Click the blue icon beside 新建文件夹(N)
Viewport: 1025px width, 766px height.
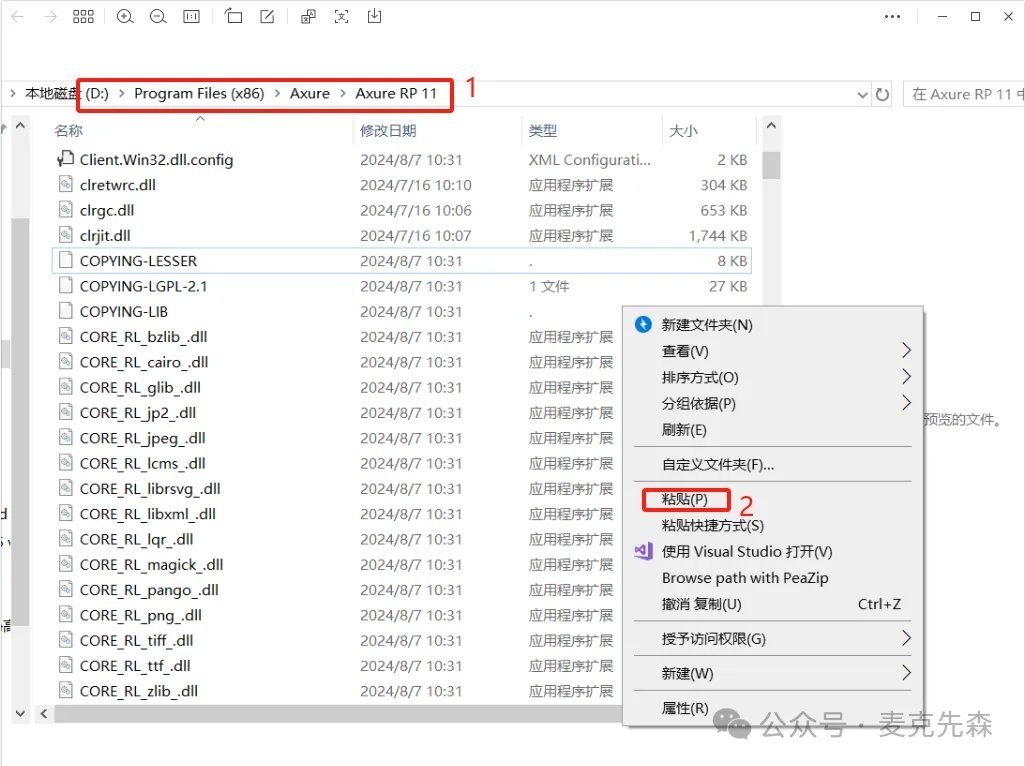(x=643, y=324)
